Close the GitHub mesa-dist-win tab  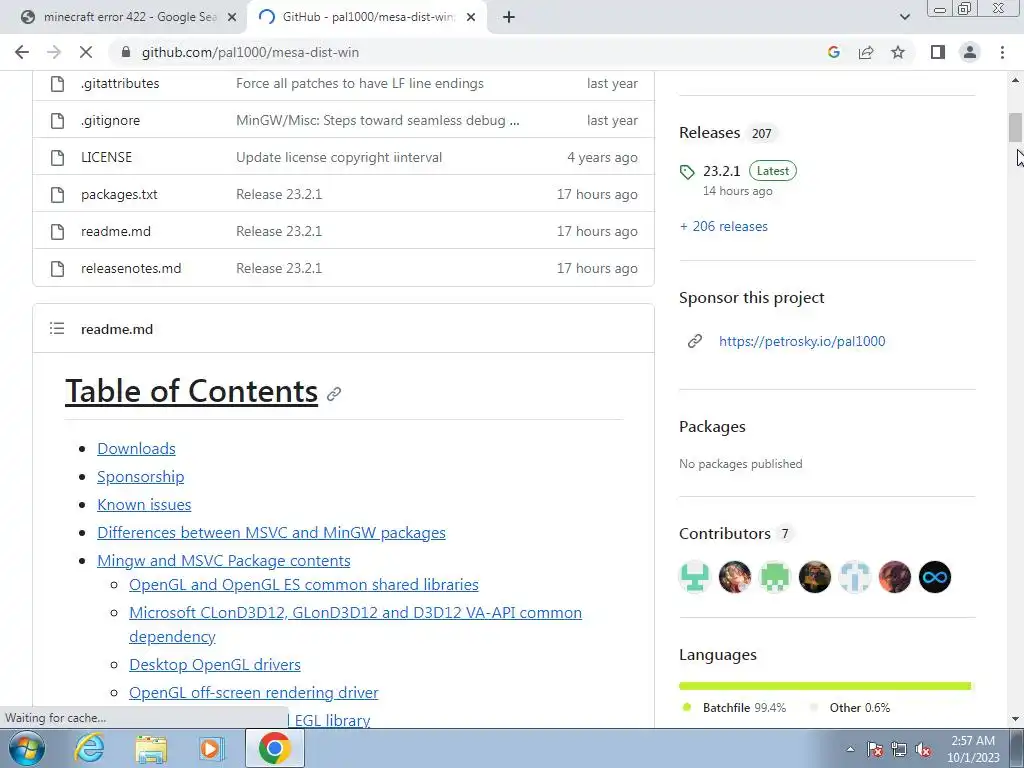[x=471, y=18]
